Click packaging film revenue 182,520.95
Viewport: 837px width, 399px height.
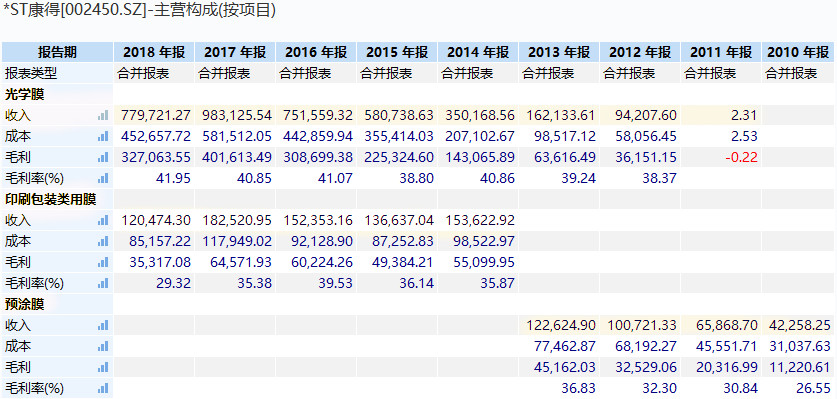pos(237,220)
